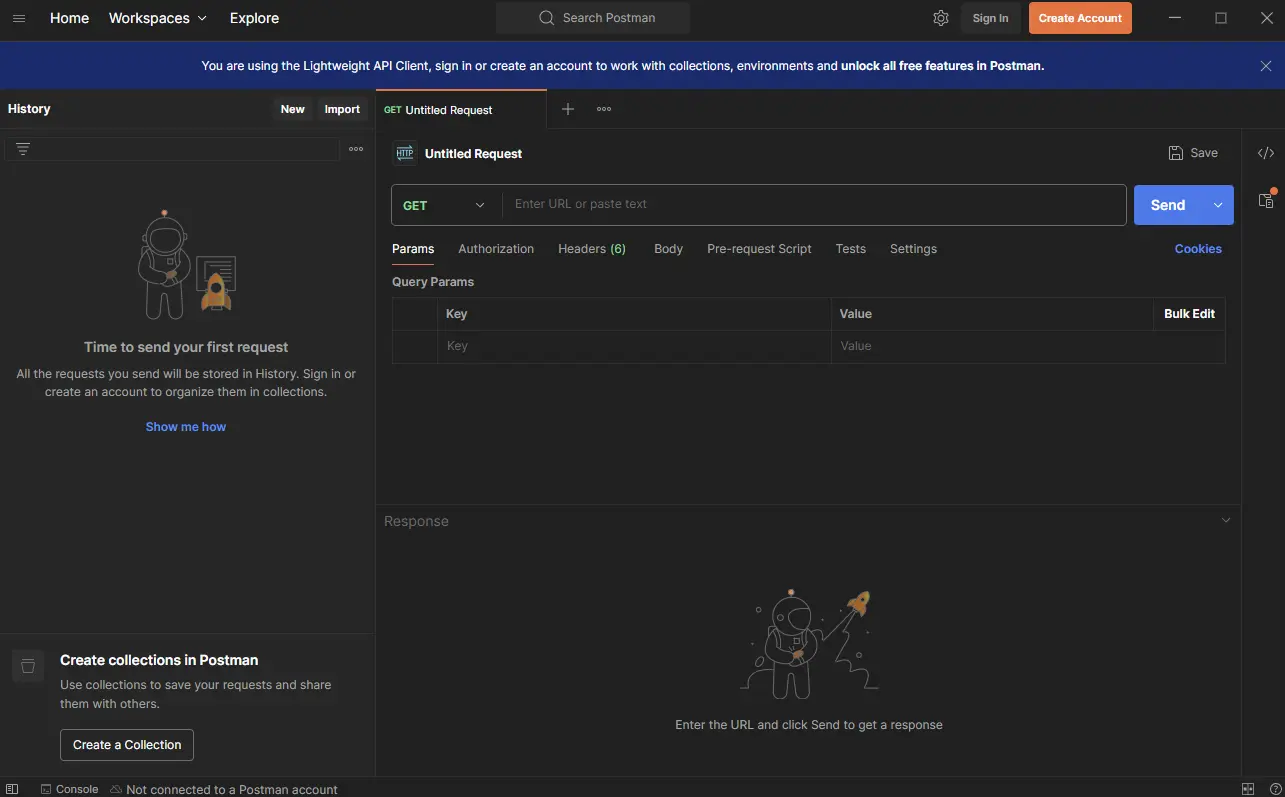
Task: Toggle the sidebar icon in bottom-left corner
Action: coord(11,789)
